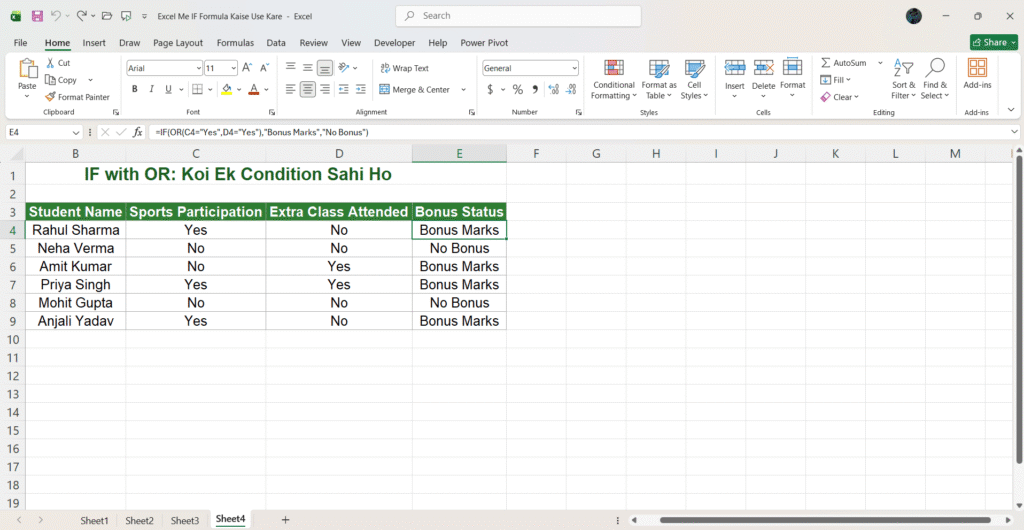Open Format as Table gallery
Image resolution: width=1024 pixels, height=530 pixels.
[x=659, y=80]
